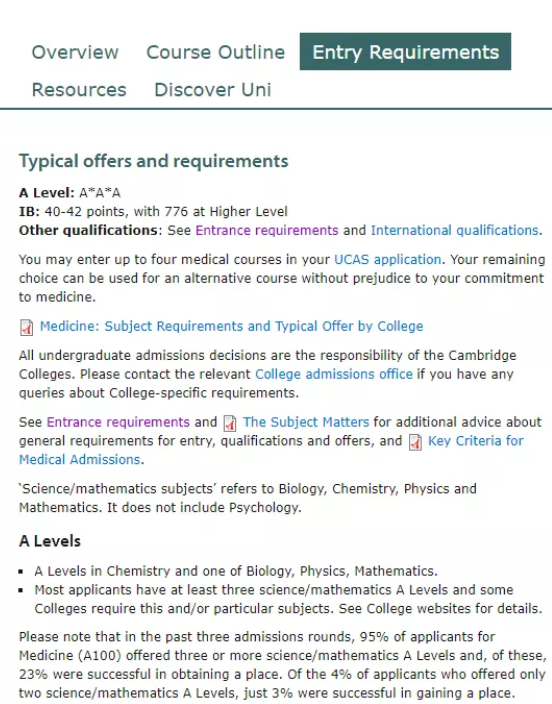Click PDF icon beside Medicine Subject Requirements
Screen dimensions: 552x704
[26, 327]
